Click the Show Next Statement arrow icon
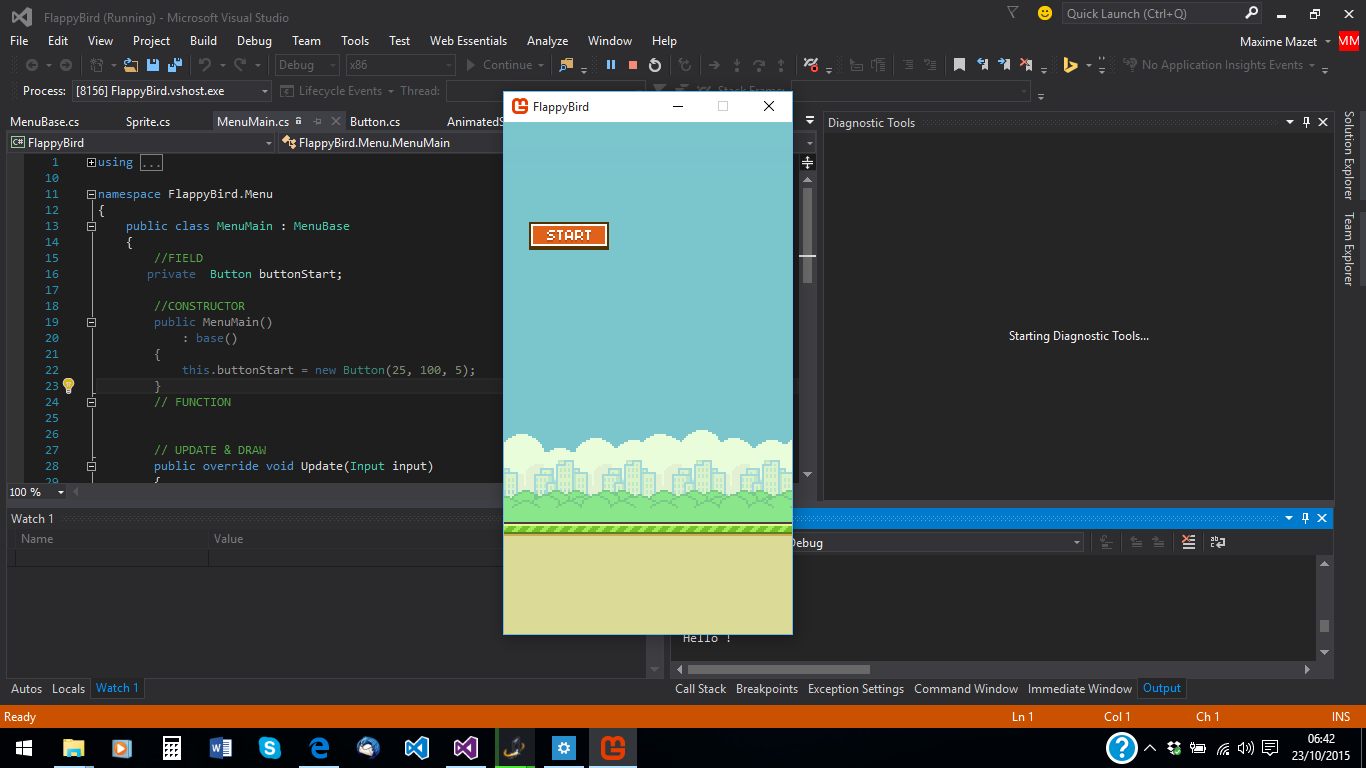The width and height of the screenshot is (1366, 768). 714,63
